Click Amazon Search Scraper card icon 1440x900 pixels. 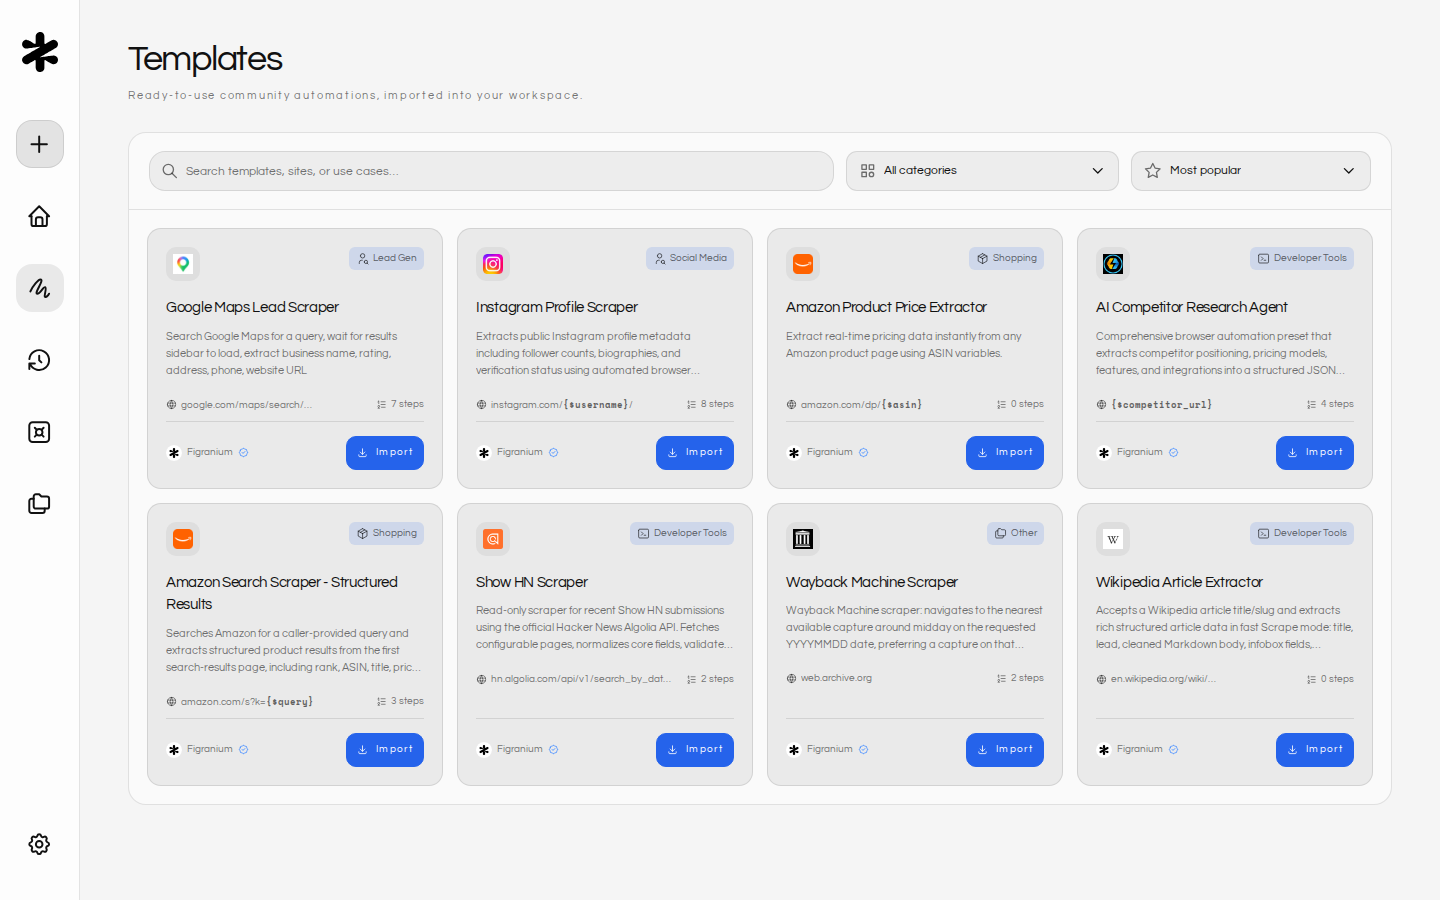(183, 539)
